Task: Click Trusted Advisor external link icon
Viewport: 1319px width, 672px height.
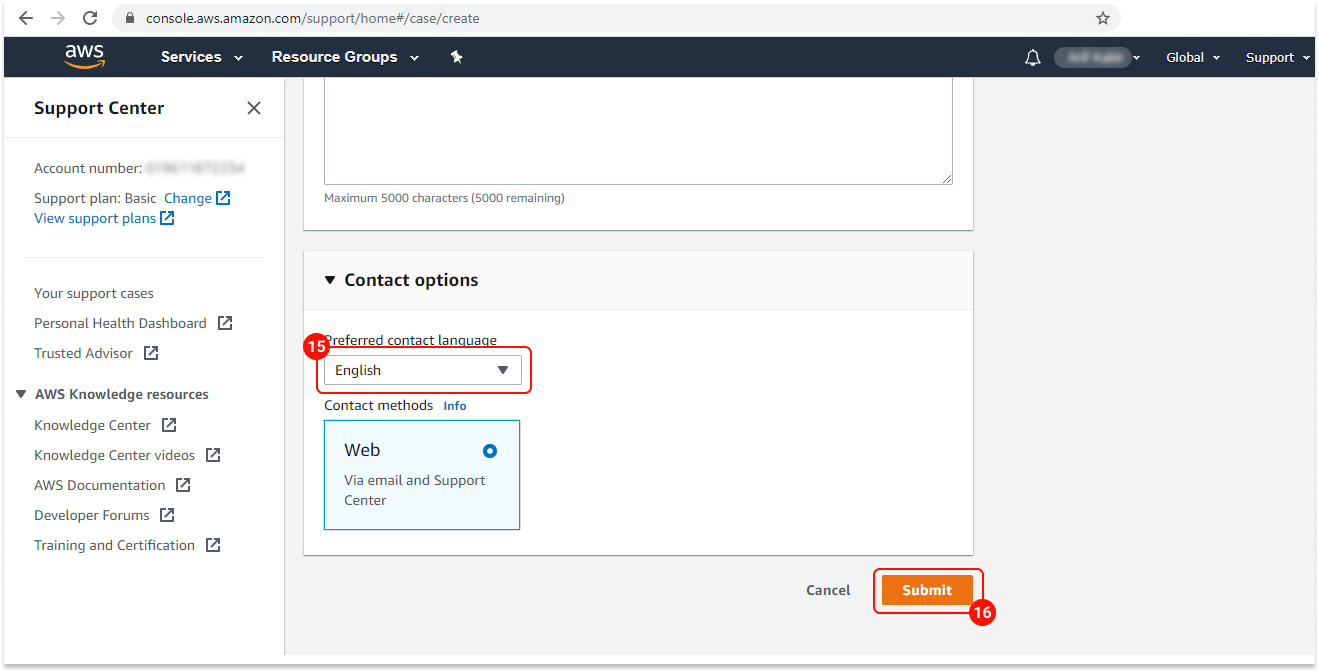Action: 150,352
